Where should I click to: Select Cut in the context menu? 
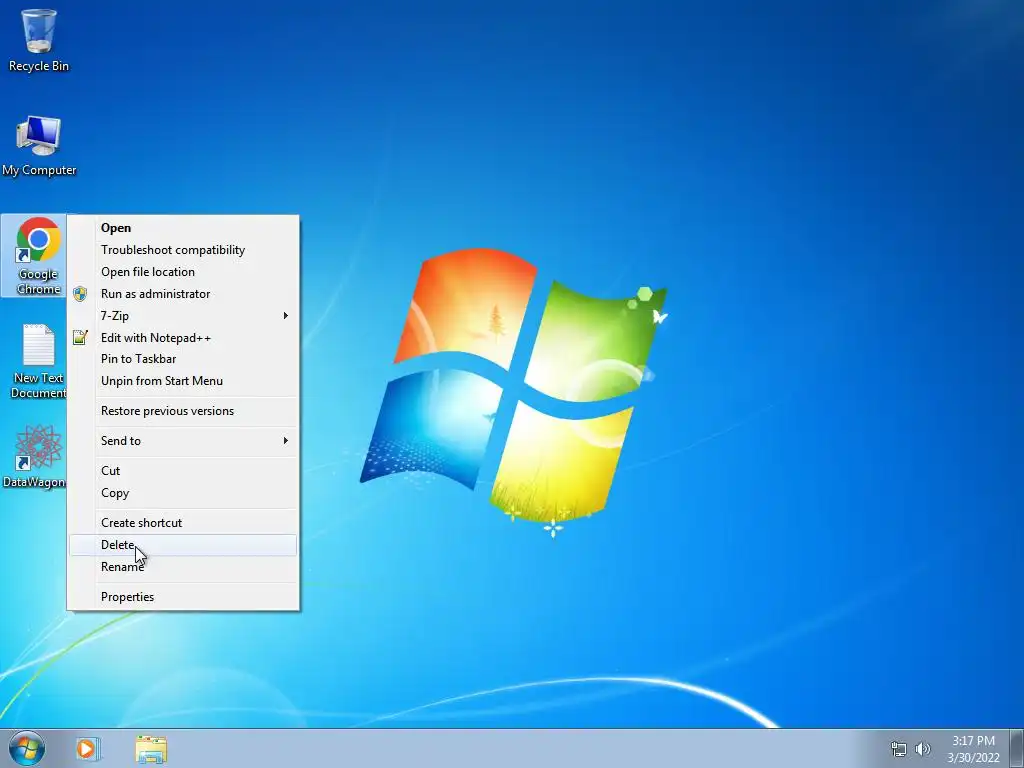[x=183, y=471]
